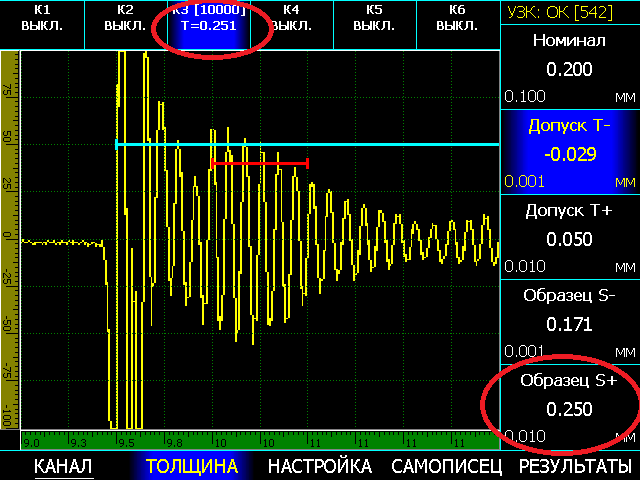
Task: Click the green time axis scale
Action: click(x=260, y=441)
